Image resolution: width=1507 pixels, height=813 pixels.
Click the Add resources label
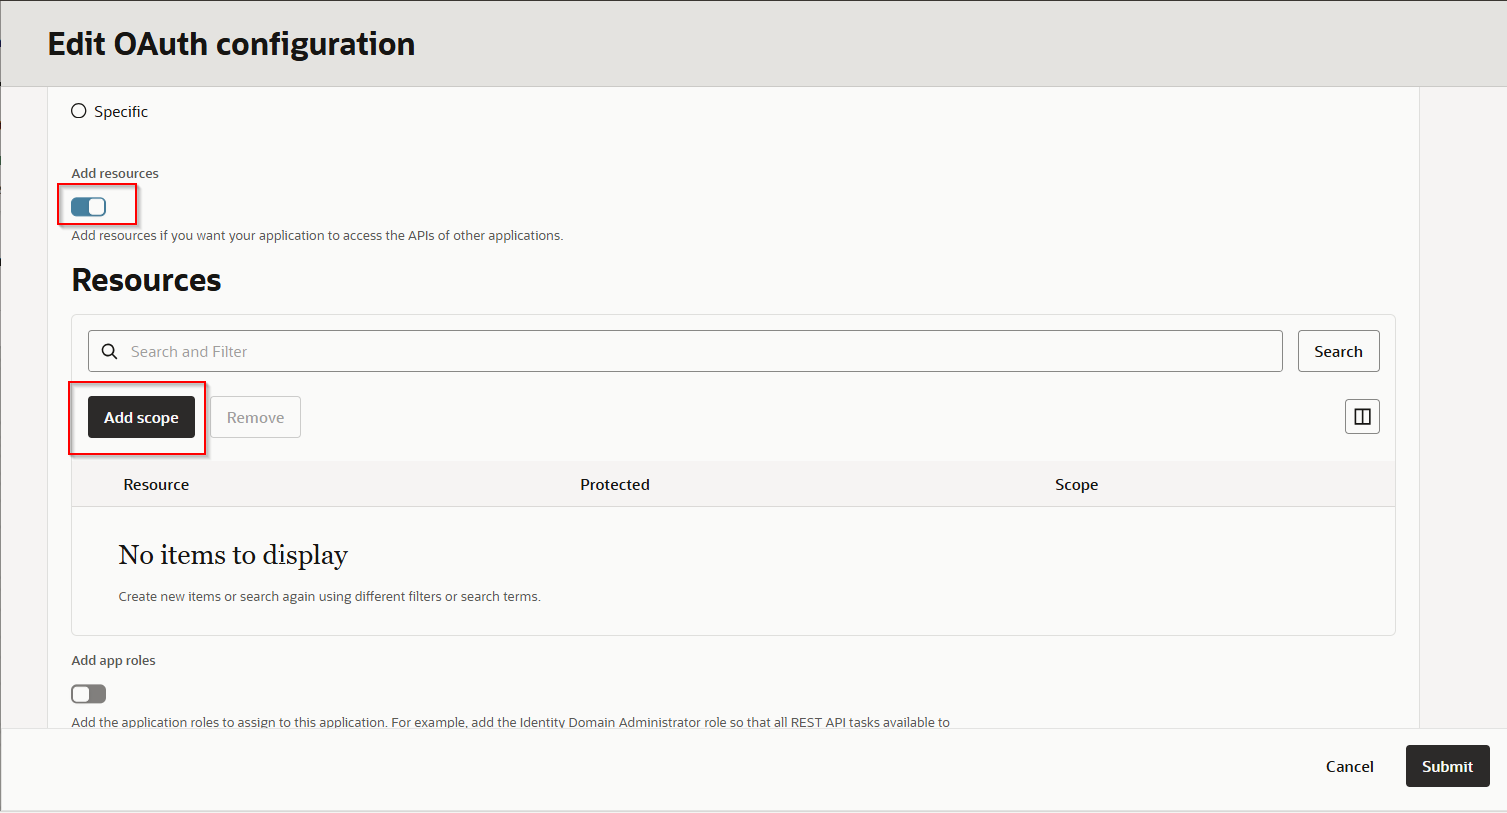[115, 174]
